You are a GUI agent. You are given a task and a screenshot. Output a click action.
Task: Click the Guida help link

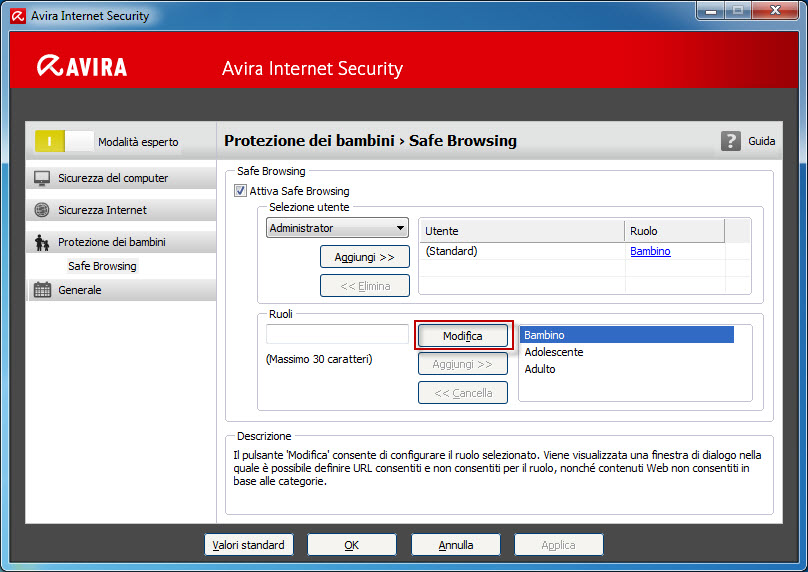click(762, 141)
